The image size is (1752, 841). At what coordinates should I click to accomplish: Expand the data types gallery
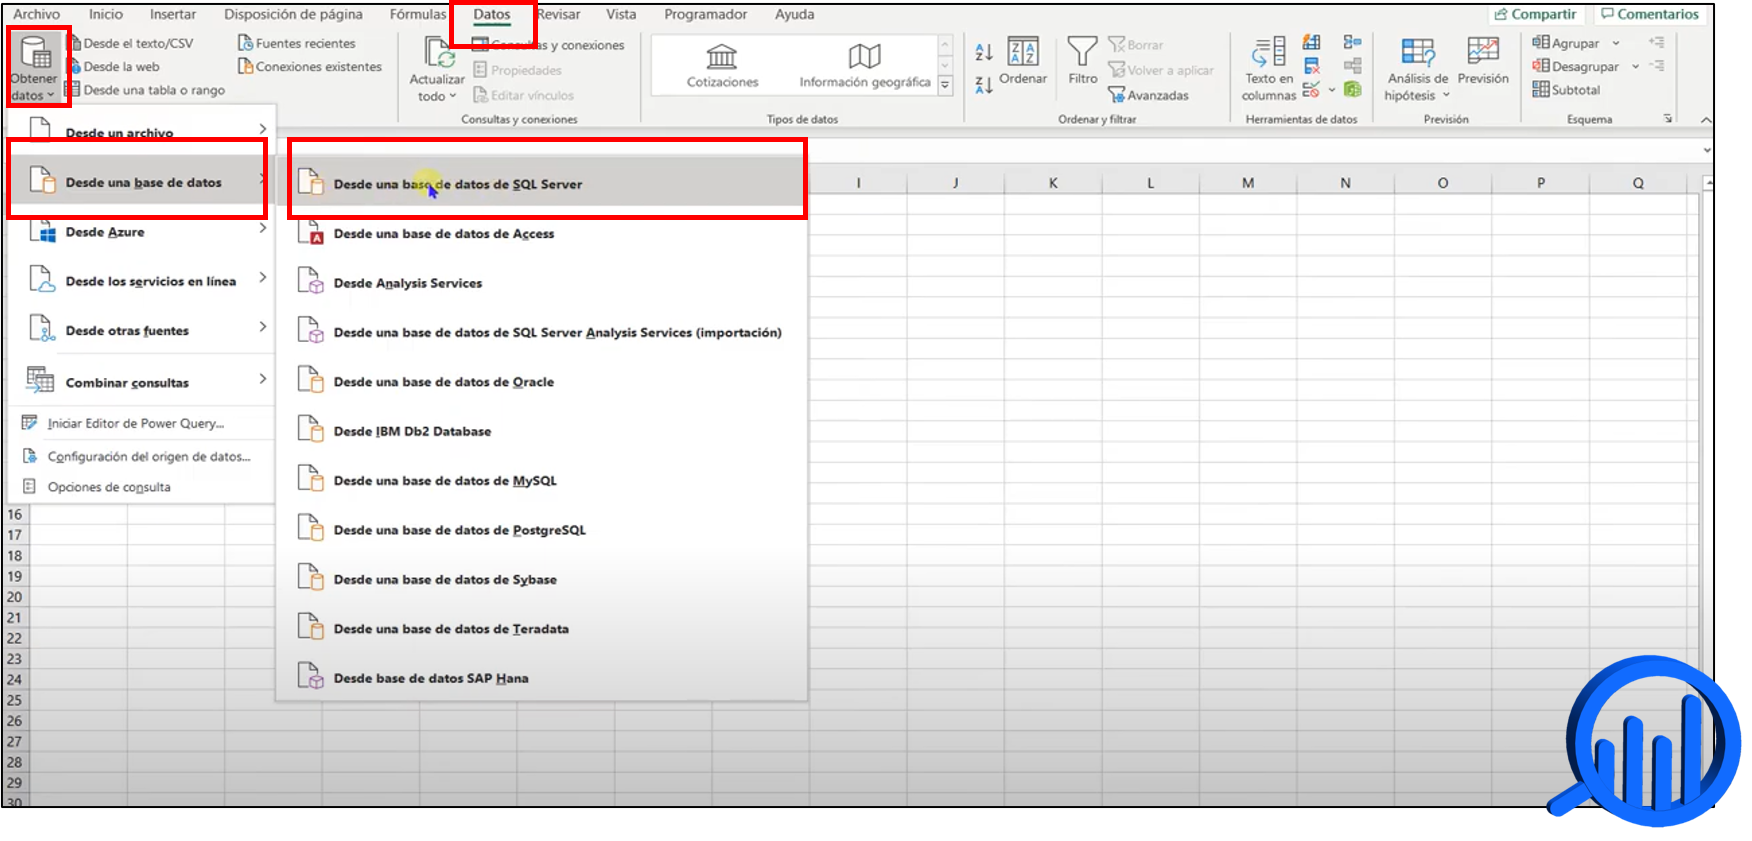tap(945, 86)
